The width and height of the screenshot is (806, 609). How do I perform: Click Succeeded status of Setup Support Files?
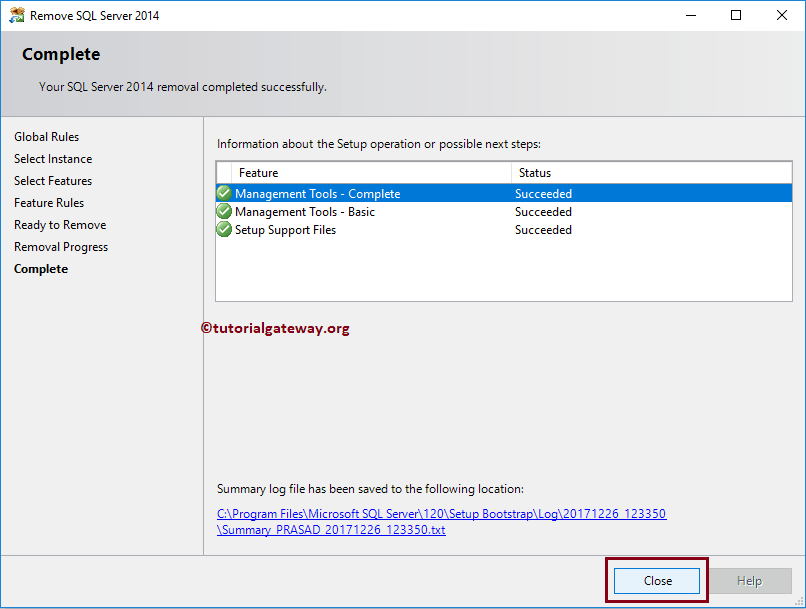[543, 230]
